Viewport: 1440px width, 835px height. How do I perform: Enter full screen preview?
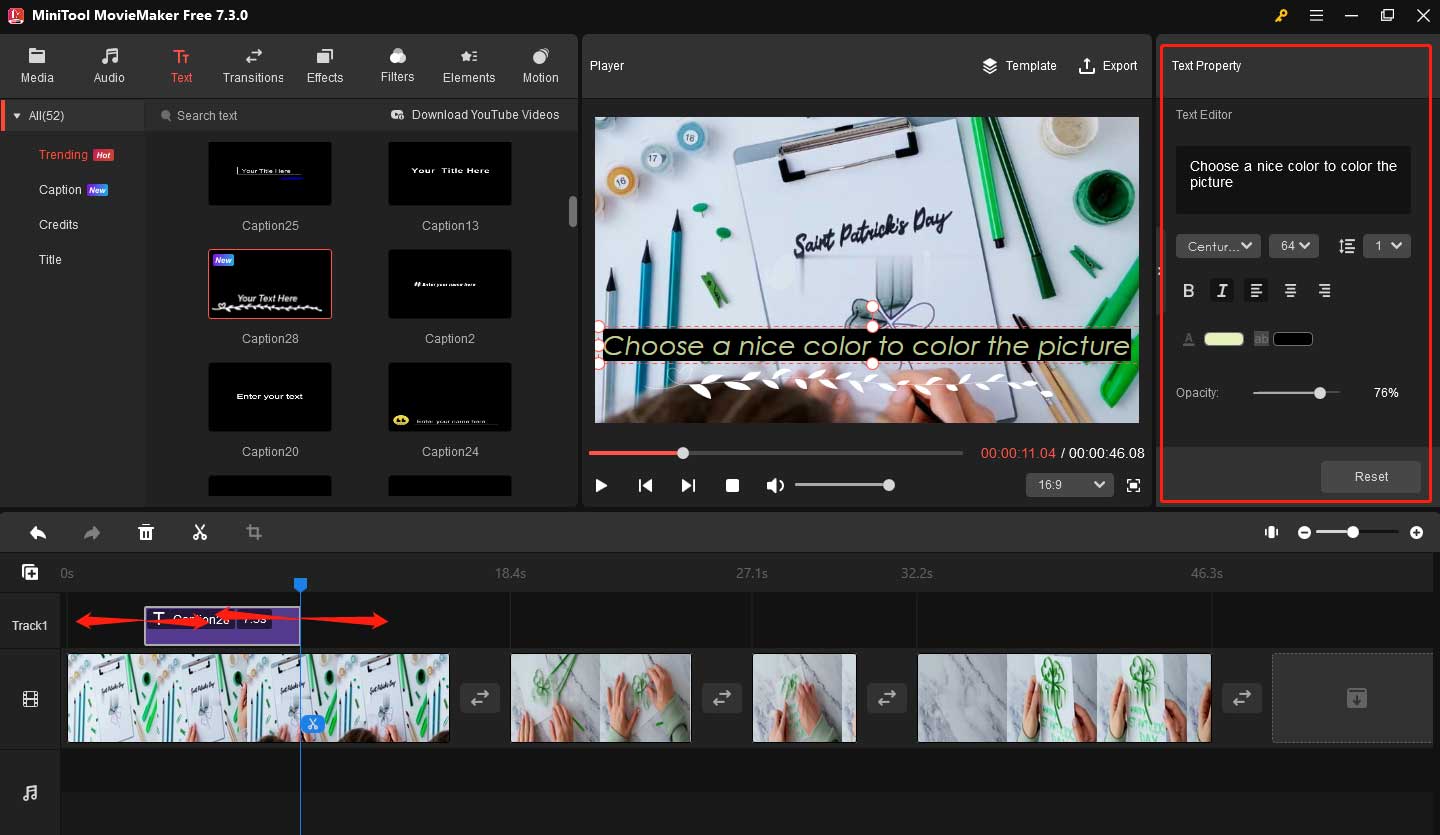click(x=1133, y=485)
